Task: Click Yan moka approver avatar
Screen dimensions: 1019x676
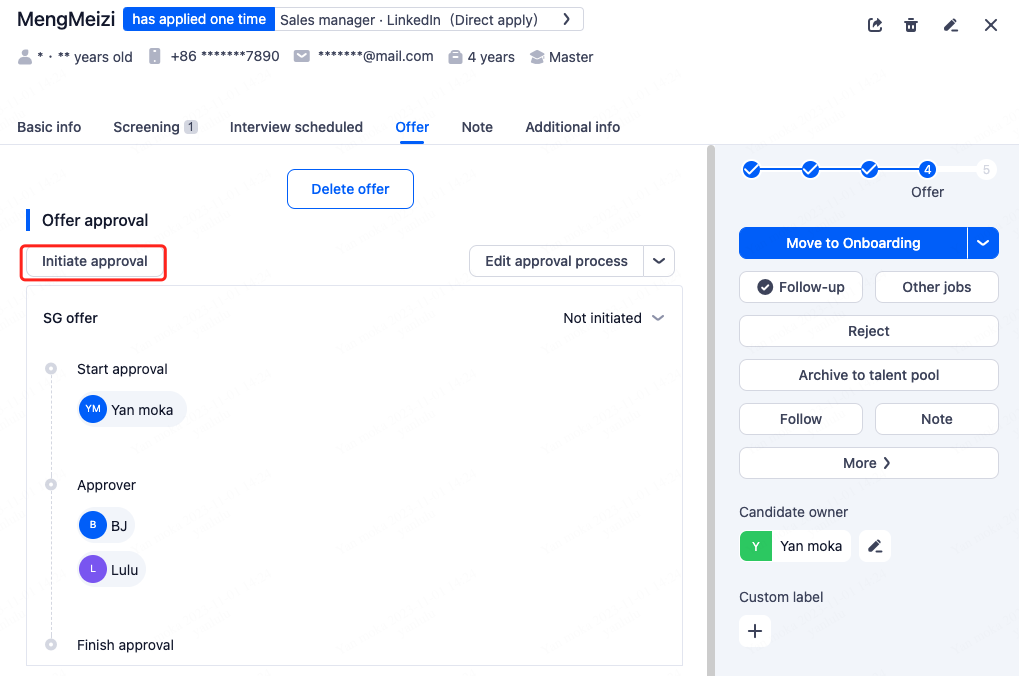Action: (x=93, y=409)
